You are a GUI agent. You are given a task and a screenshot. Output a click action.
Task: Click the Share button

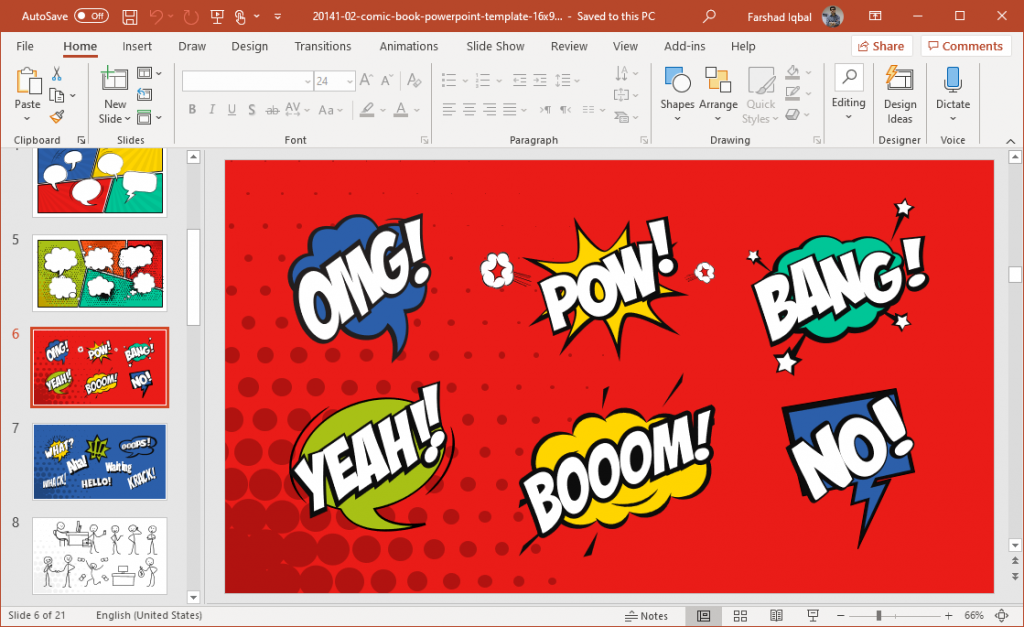[882, 46]
